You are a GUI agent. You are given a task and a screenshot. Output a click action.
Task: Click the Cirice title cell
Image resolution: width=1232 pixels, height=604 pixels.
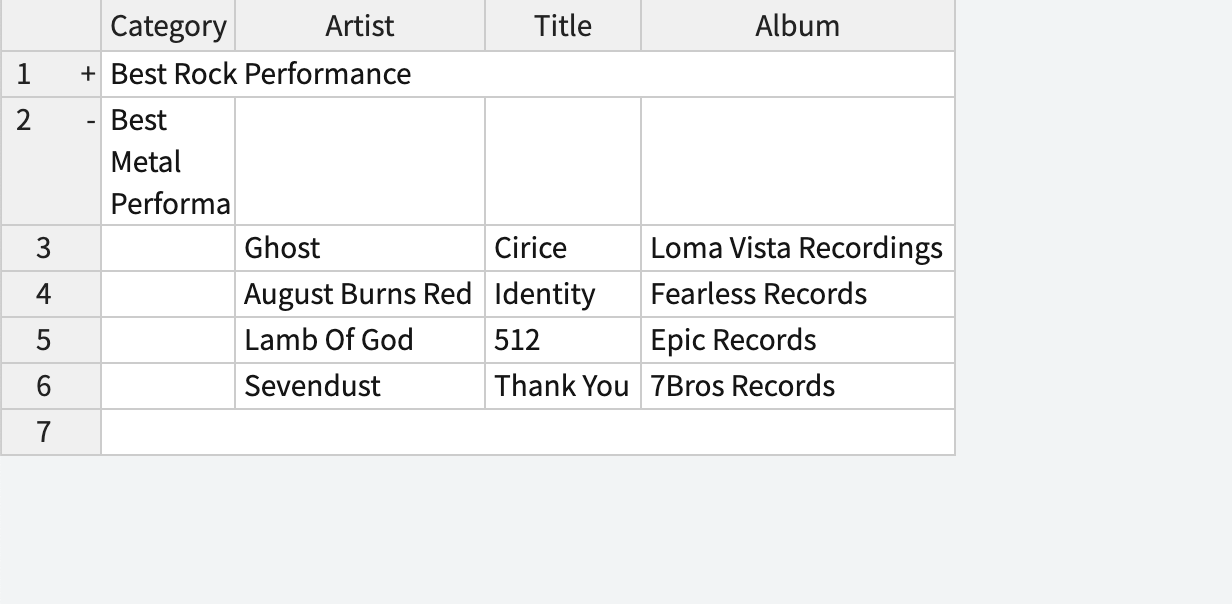[x=563, y=248]
